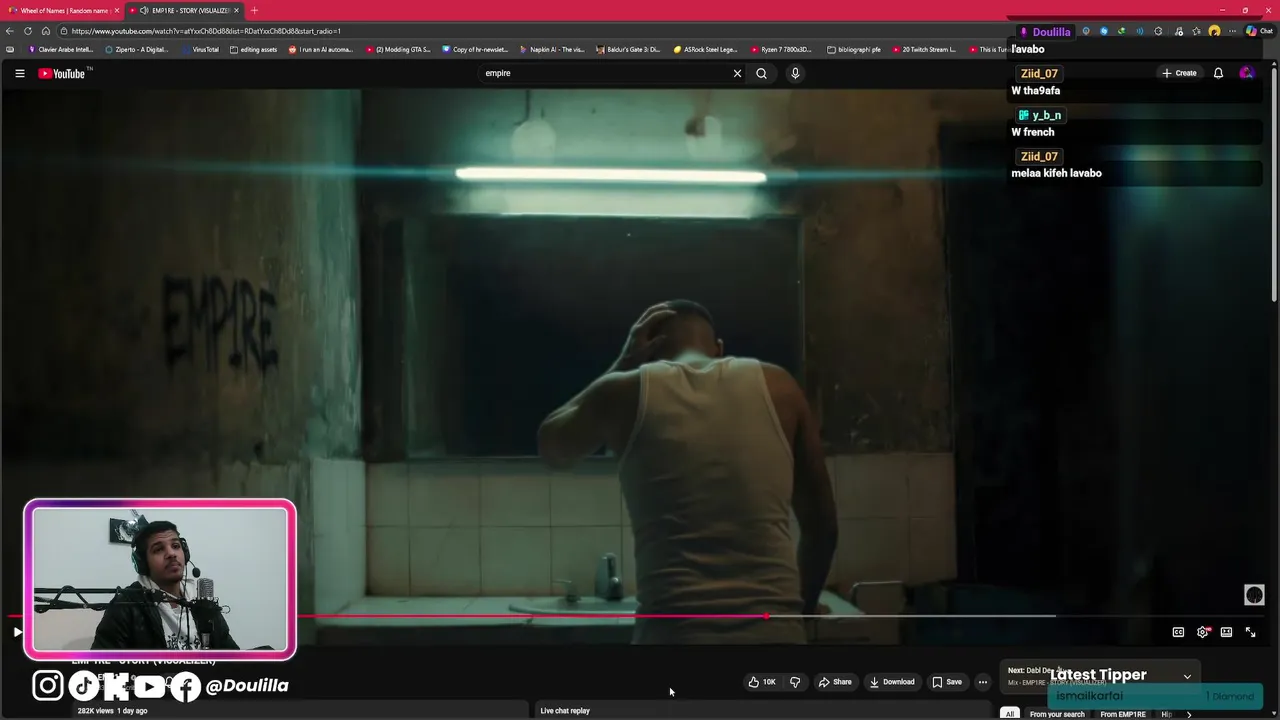The height and width of the screenshot is (720, 1280).
Task: Enter full screen video mode
Action: click(1250, 632)
